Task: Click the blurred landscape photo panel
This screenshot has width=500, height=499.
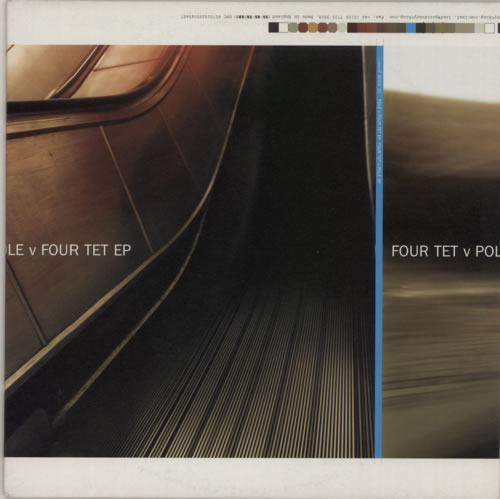Action: tap(441, 252)
